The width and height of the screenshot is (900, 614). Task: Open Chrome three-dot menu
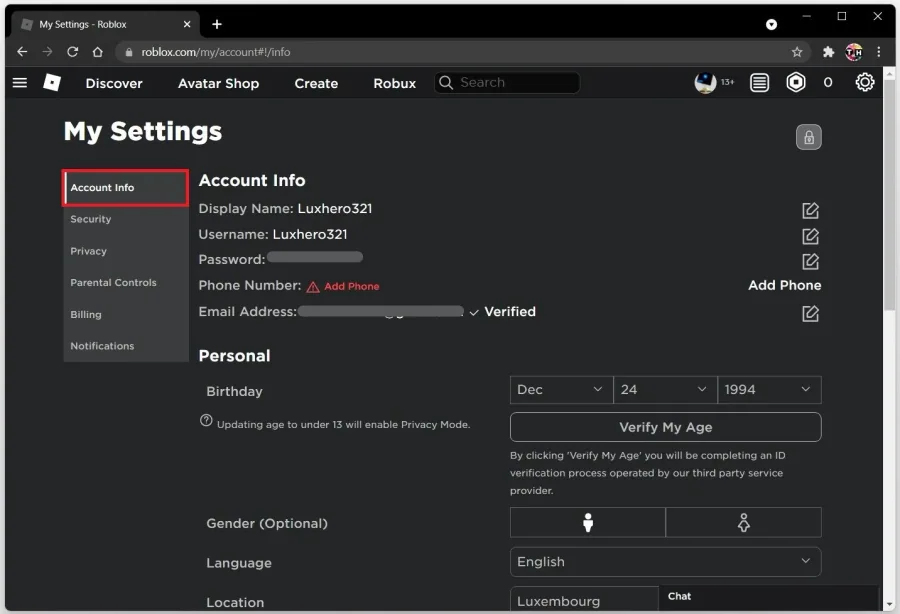click(x=879, y=52)
